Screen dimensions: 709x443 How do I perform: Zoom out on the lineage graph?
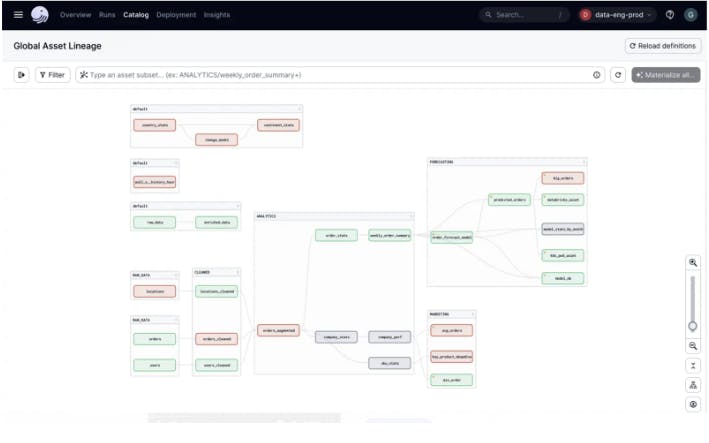[x=693, y=345]
